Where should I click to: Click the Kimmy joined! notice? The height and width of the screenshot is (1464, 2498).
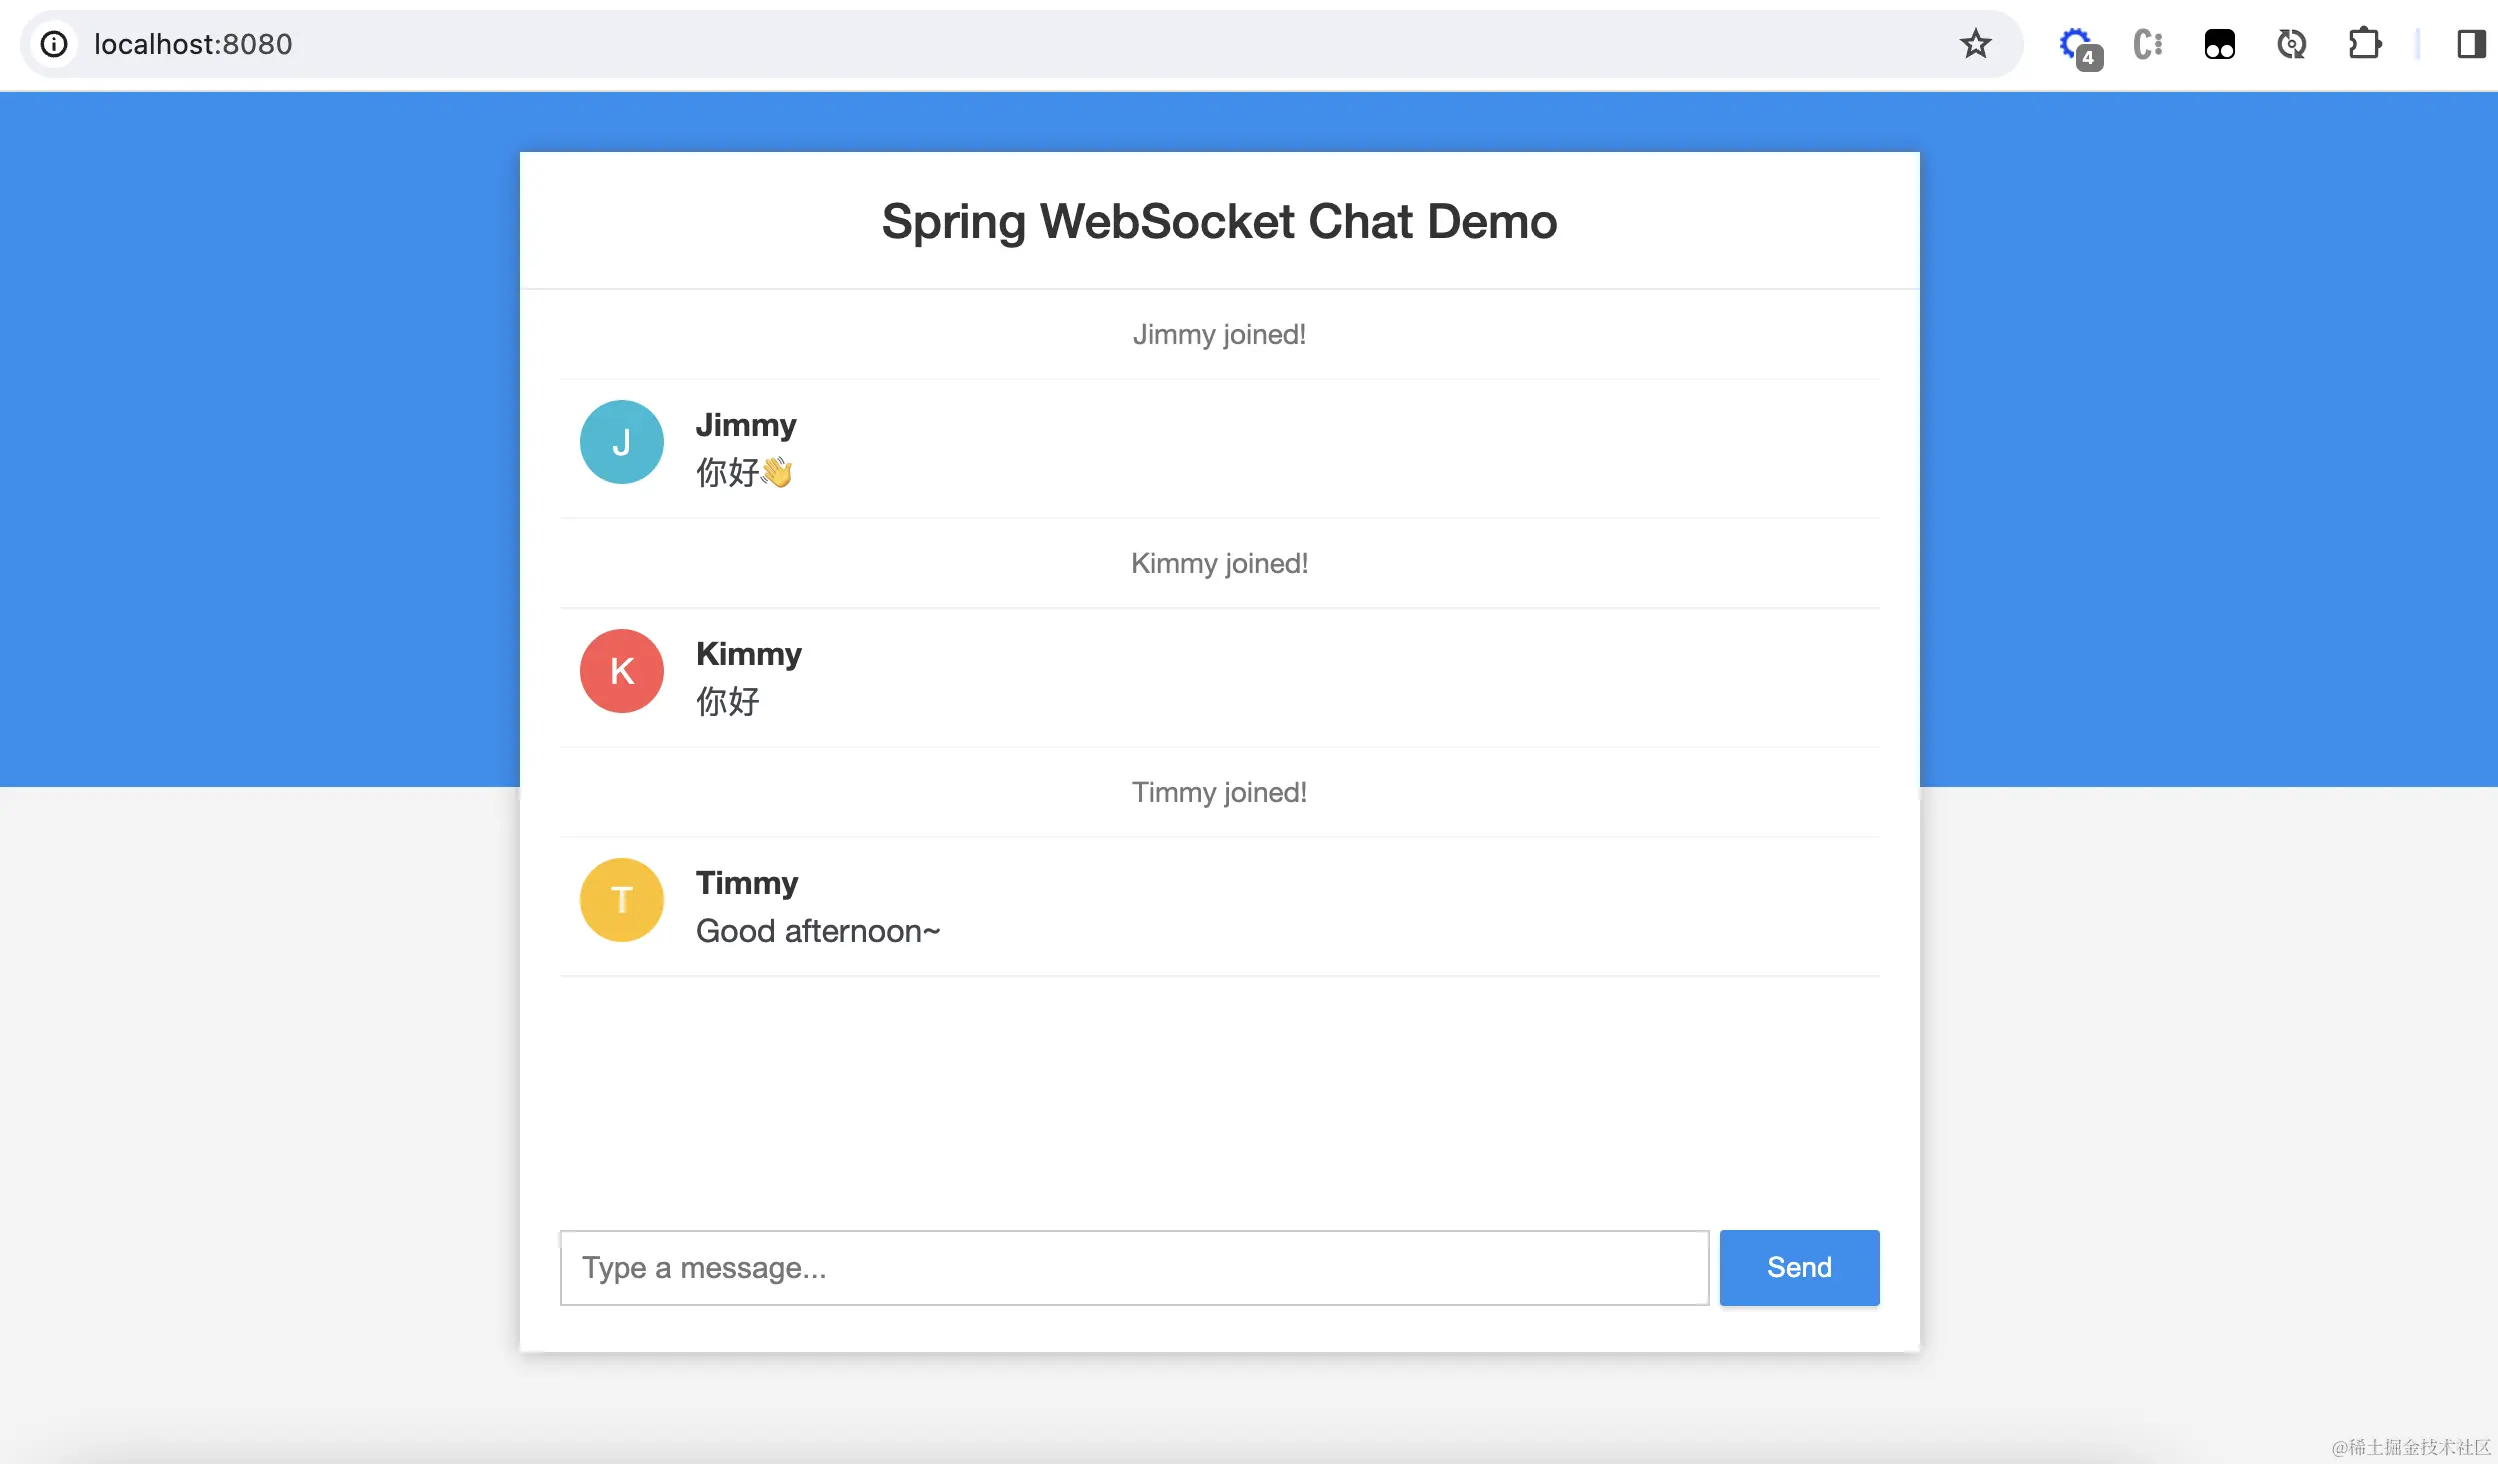coord(1219,563)
